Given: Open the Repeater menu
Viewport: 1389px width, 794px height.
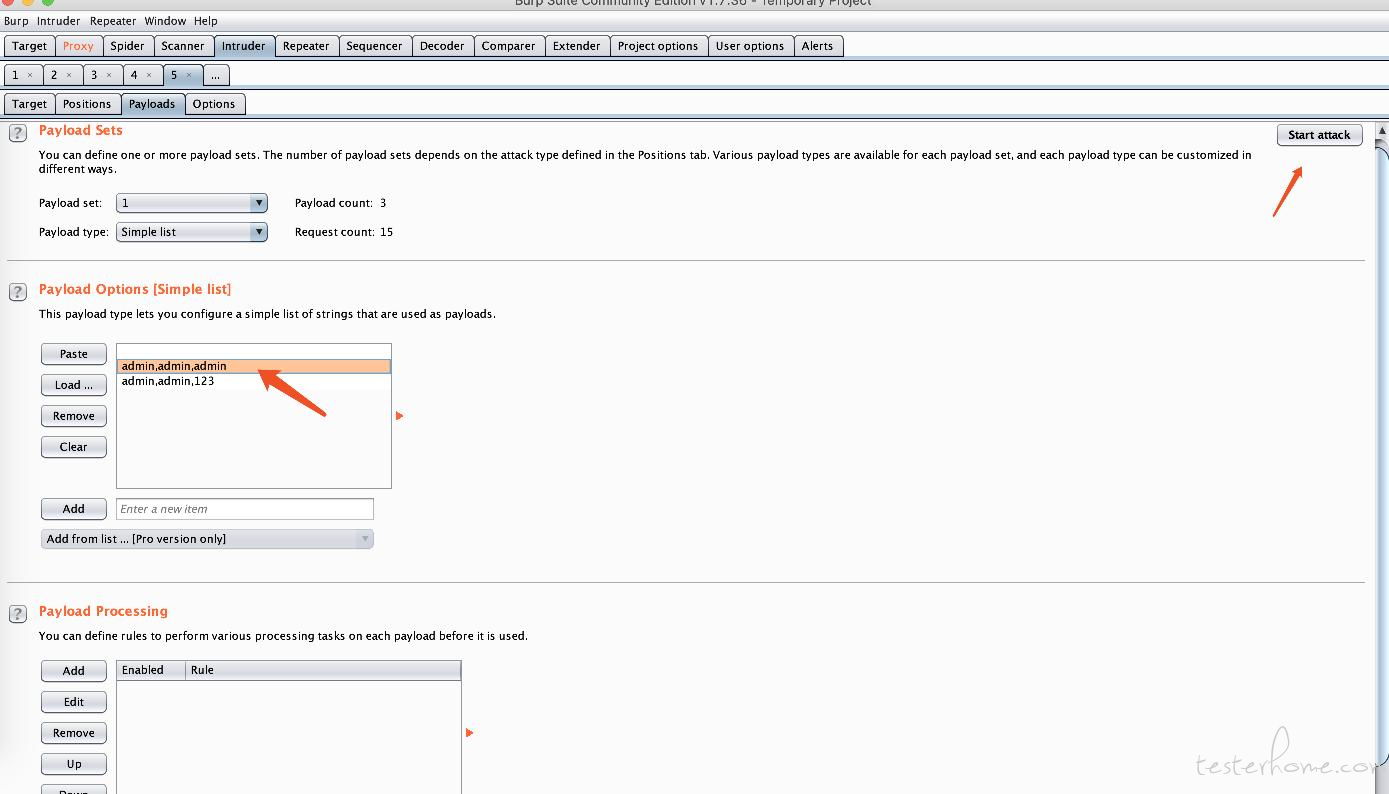Looking at the screenshot, I should tap(113, 21).
